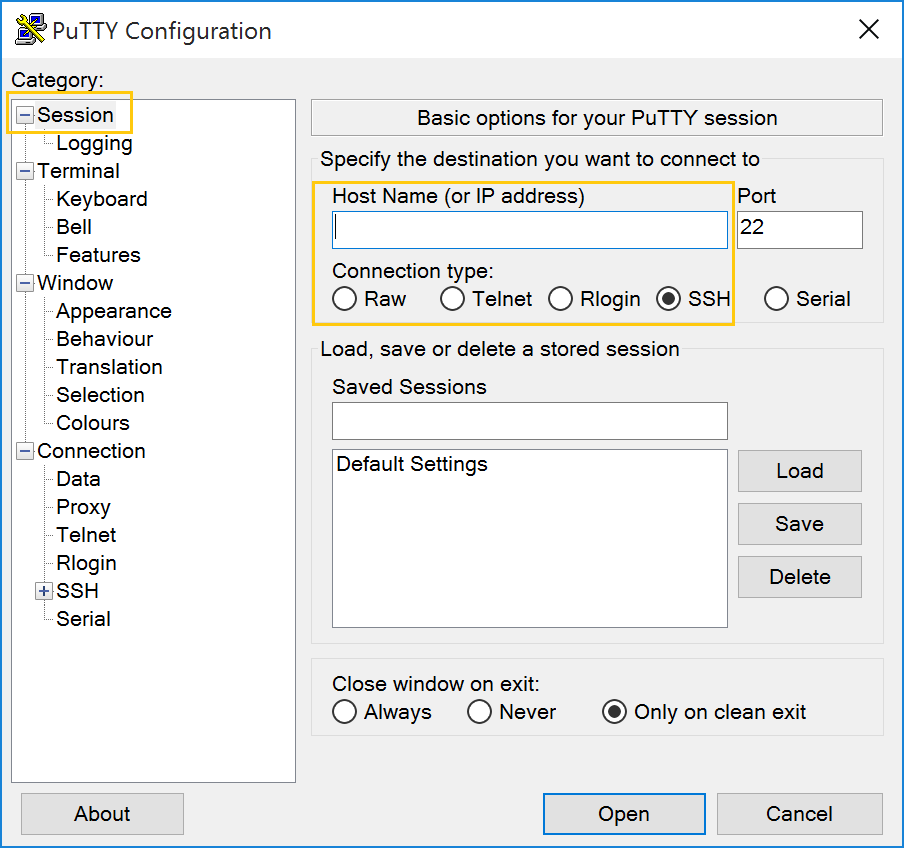Collapse the Terminal tree node
904x848 pixels.
(25, 171)
